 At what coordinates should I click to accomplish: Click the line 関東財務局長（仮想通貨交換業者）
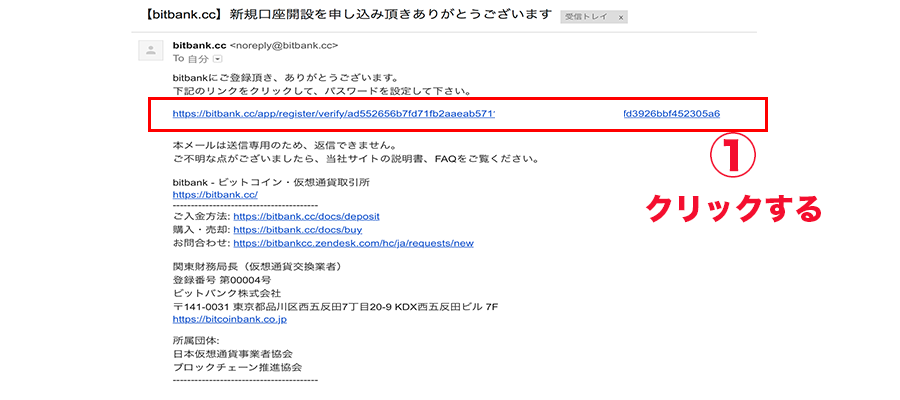(x=259, y=267)
